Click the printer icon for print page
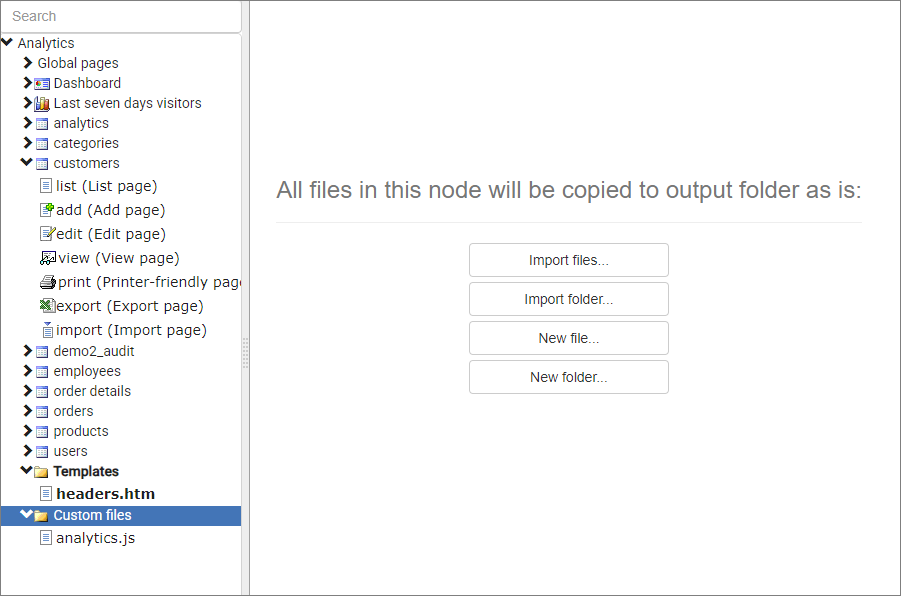 tap(48, 282)
